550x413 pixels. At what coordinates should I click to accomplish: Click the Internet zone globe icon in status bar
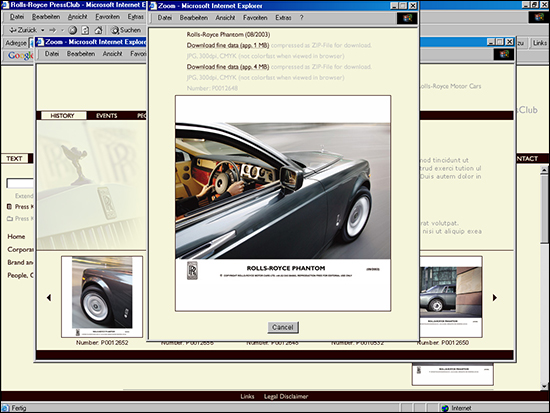pyautogui.click(x=445, y=408)
